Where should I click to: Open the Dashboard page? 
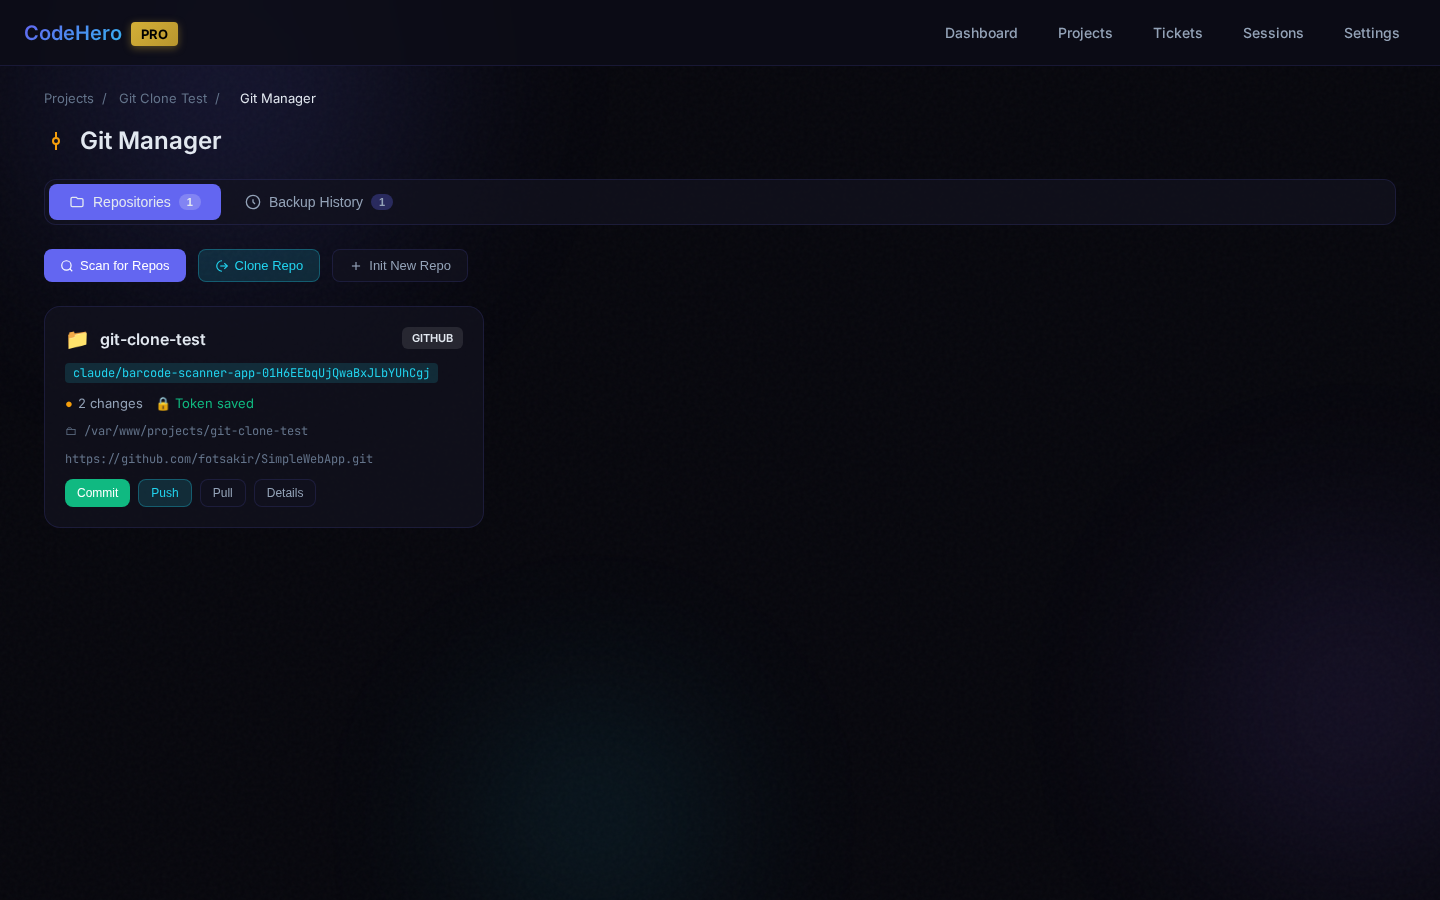[x=981, y=33]
